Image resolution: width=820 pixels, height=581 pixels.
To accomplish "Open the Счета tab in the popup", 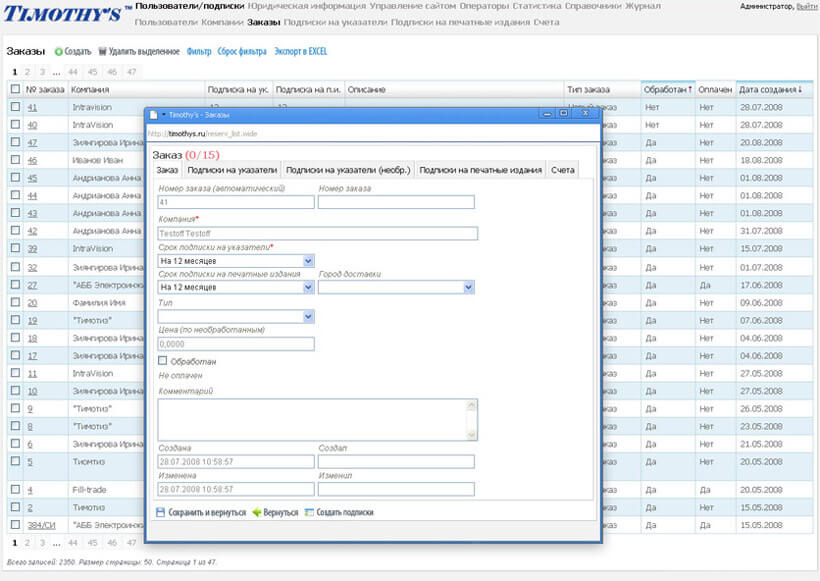I will click(563, 170).
